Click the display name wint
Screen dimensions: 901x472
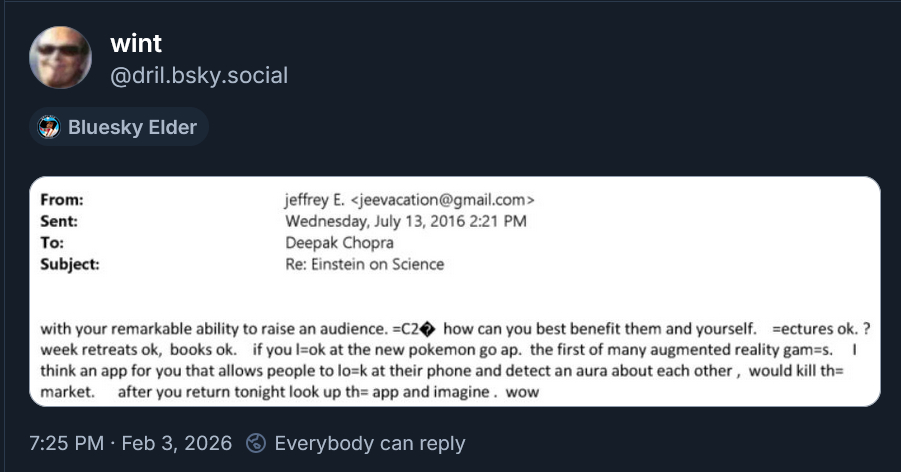(136, 43)
